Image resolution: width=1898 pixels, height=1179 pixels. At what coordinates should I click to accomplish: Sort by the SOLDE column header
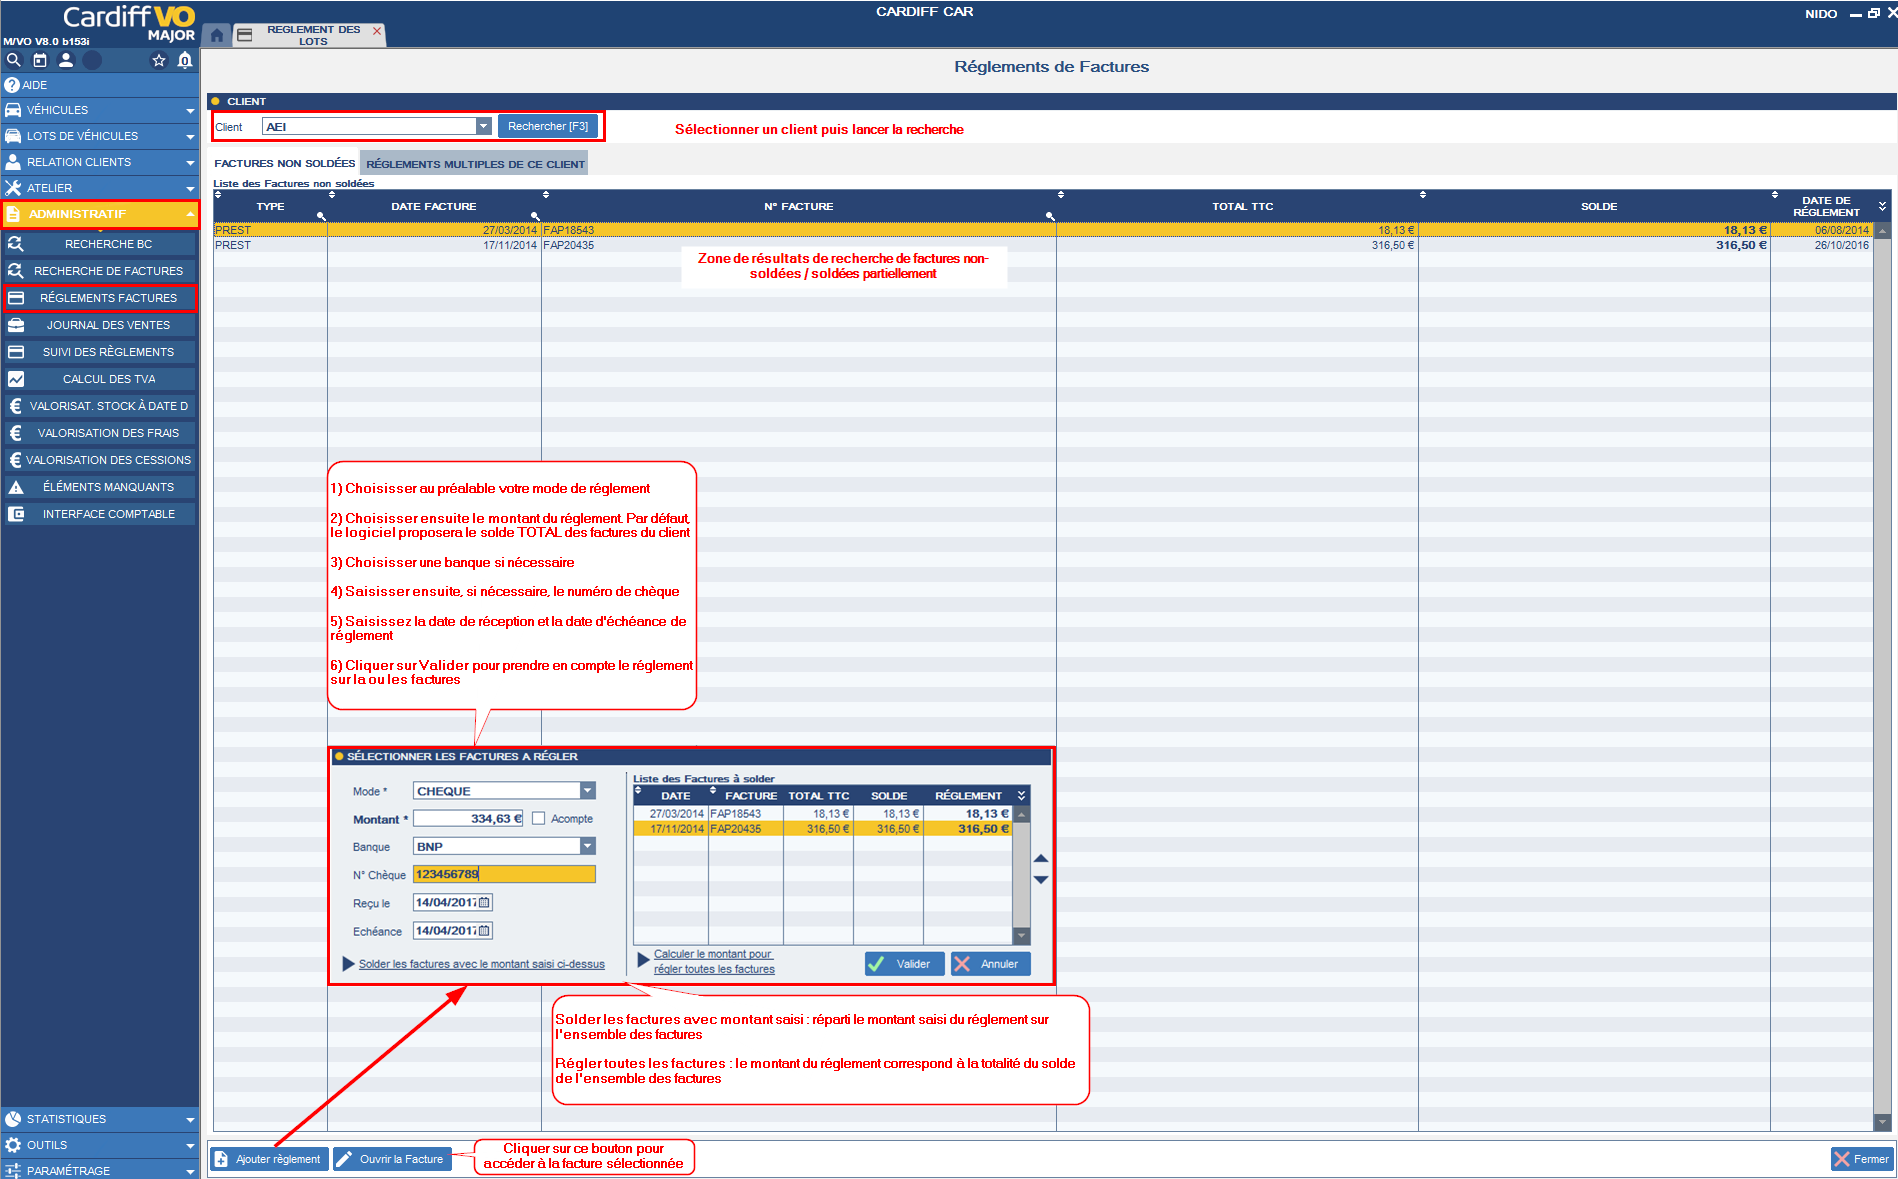pos(1598,206)
